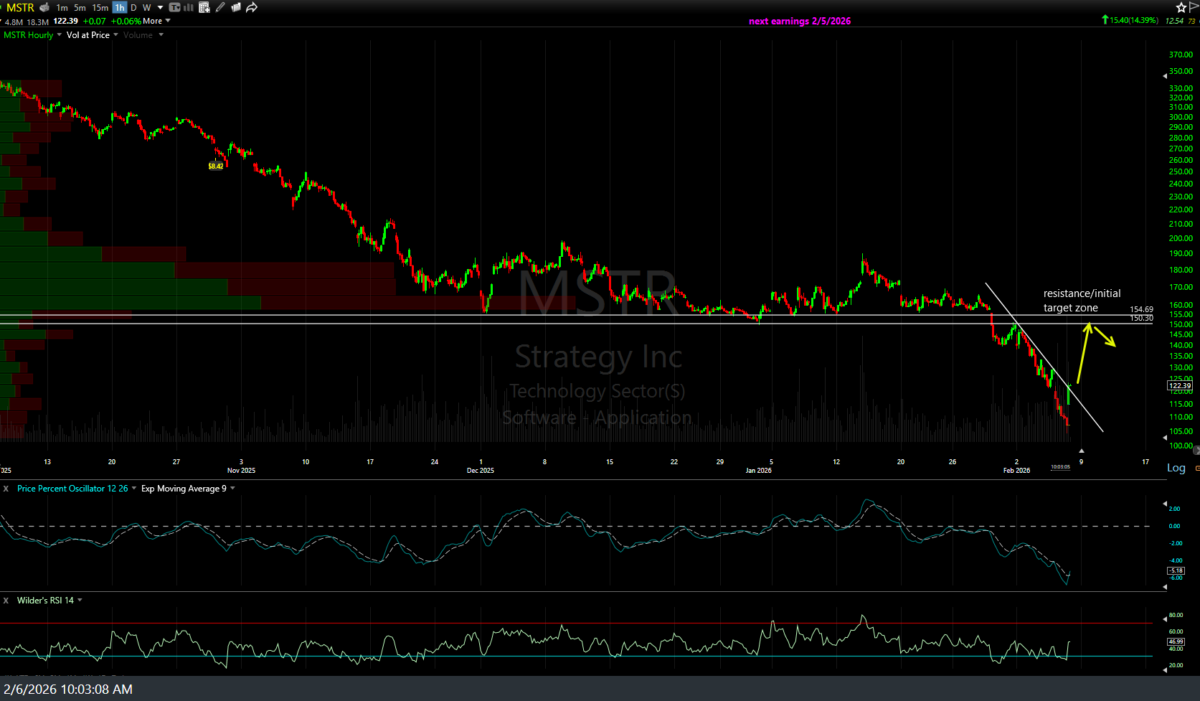Expand the More quote details menu
1200x701 pixels.
(x=168, y=20)
